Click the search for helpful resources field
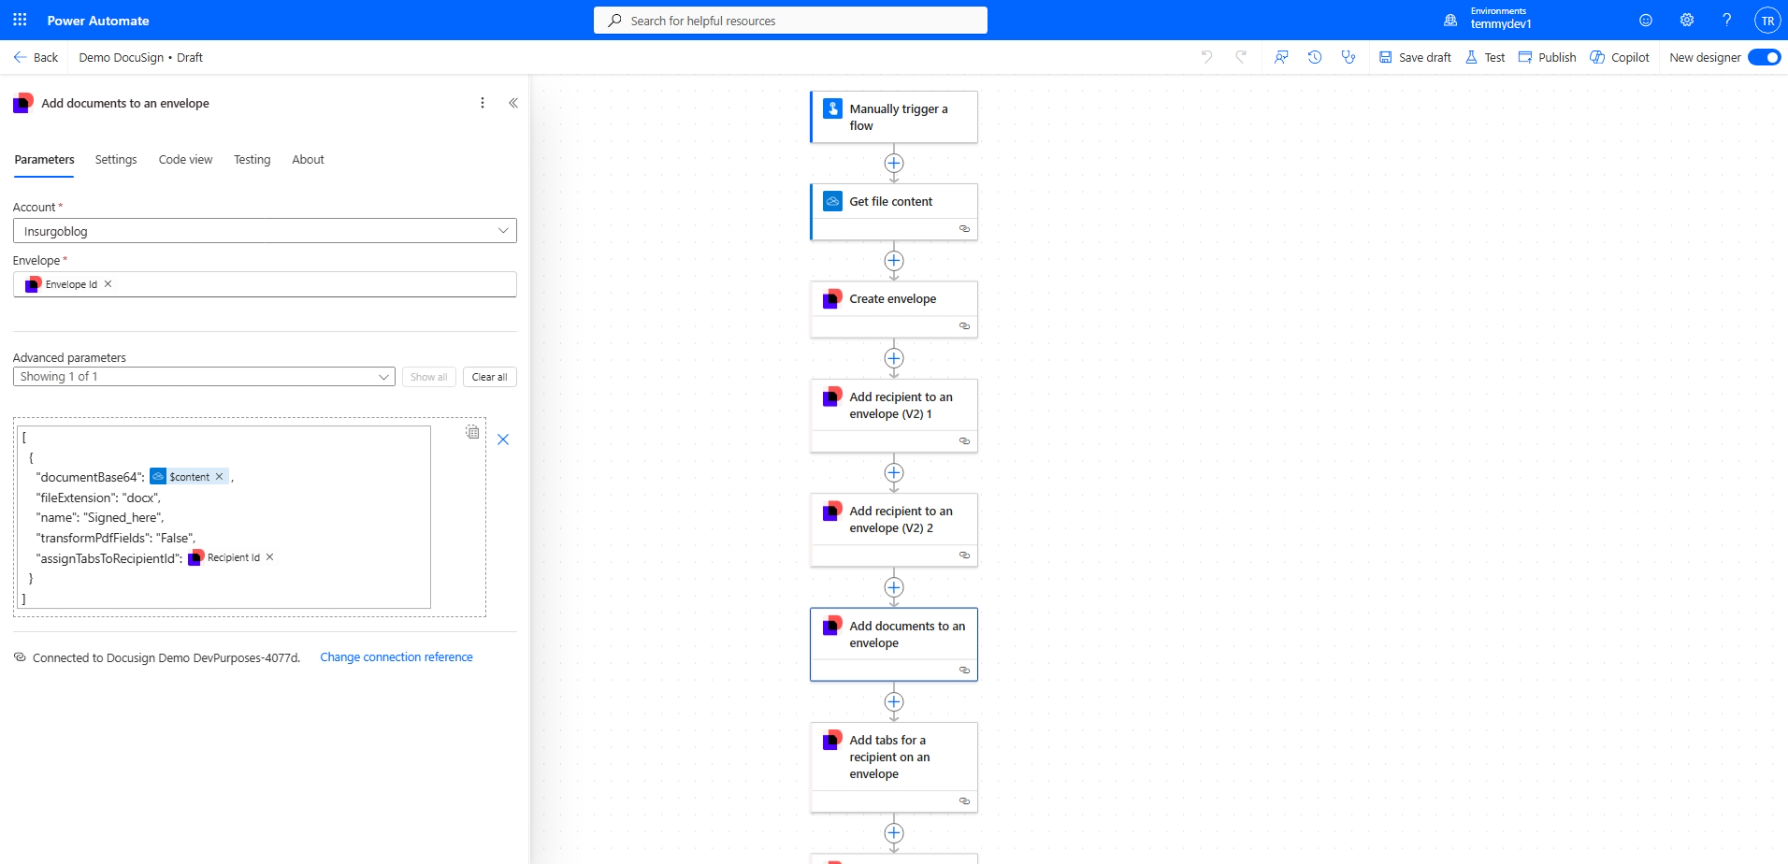The image size is (1788, 864). (790, 20)
